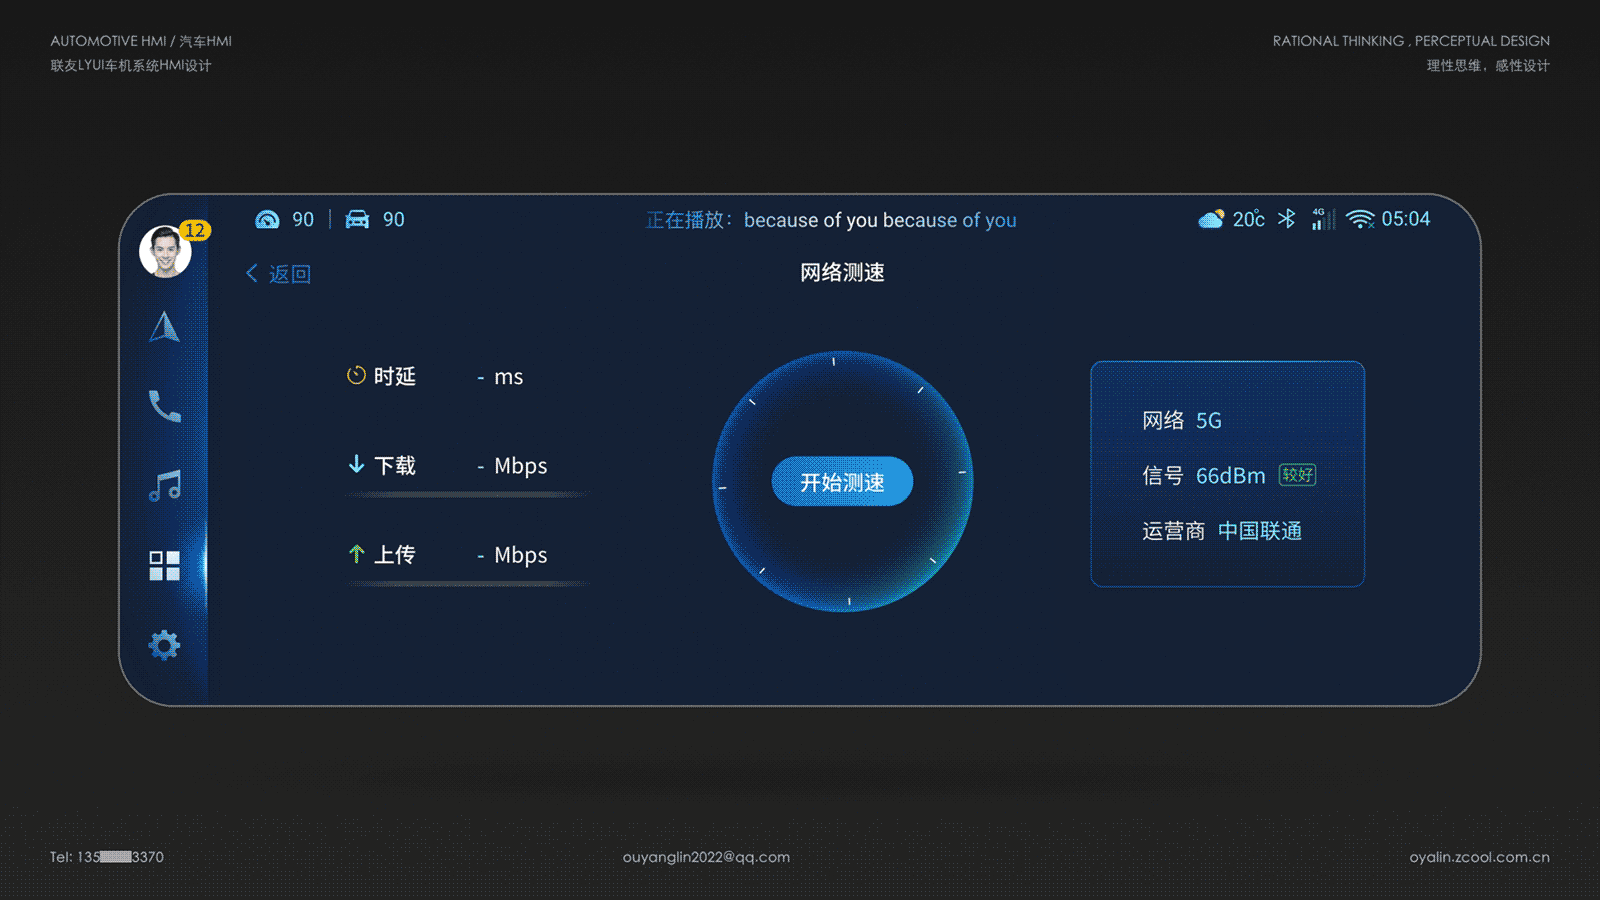Screen dimensions: 1600x900
Task: Open settings via the gear icon
Action: tap(165, 645)
